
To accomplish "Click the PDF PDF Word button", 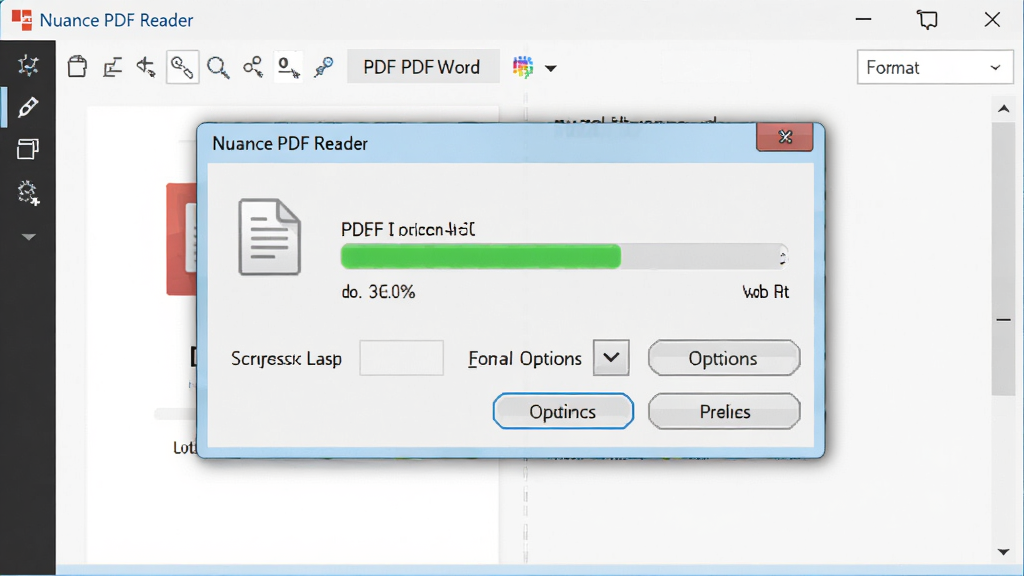I will coord(422,67).
